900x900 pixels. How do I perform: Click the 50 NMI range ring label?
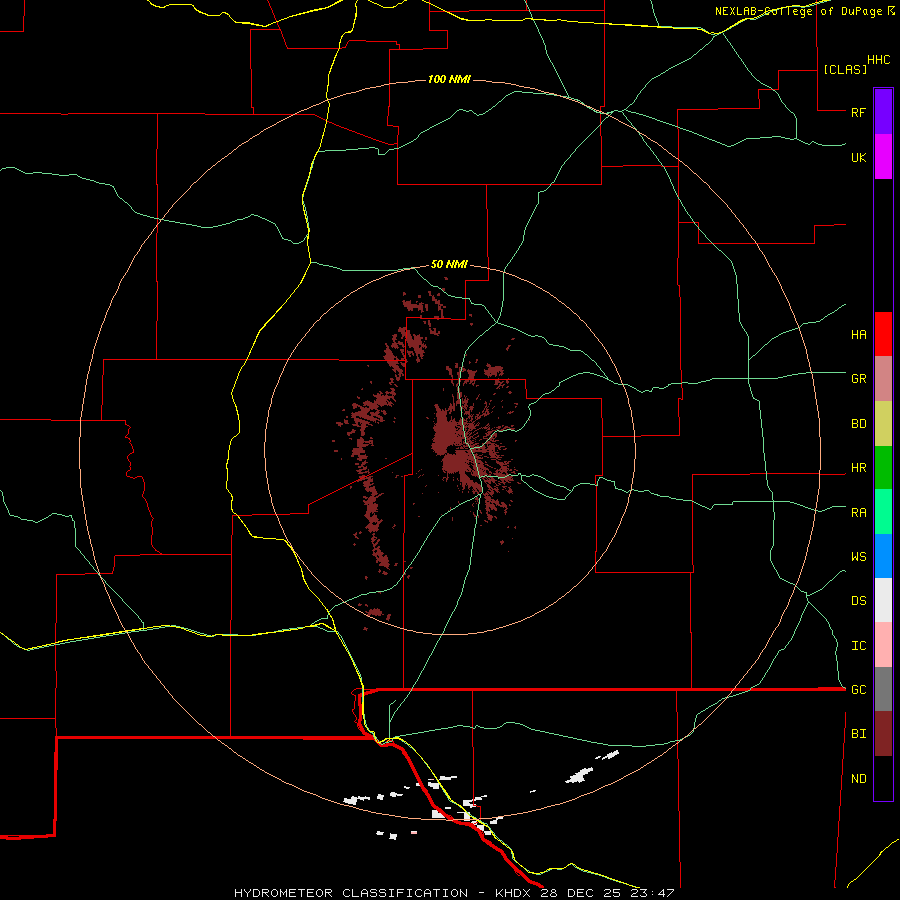click(449, 264)
